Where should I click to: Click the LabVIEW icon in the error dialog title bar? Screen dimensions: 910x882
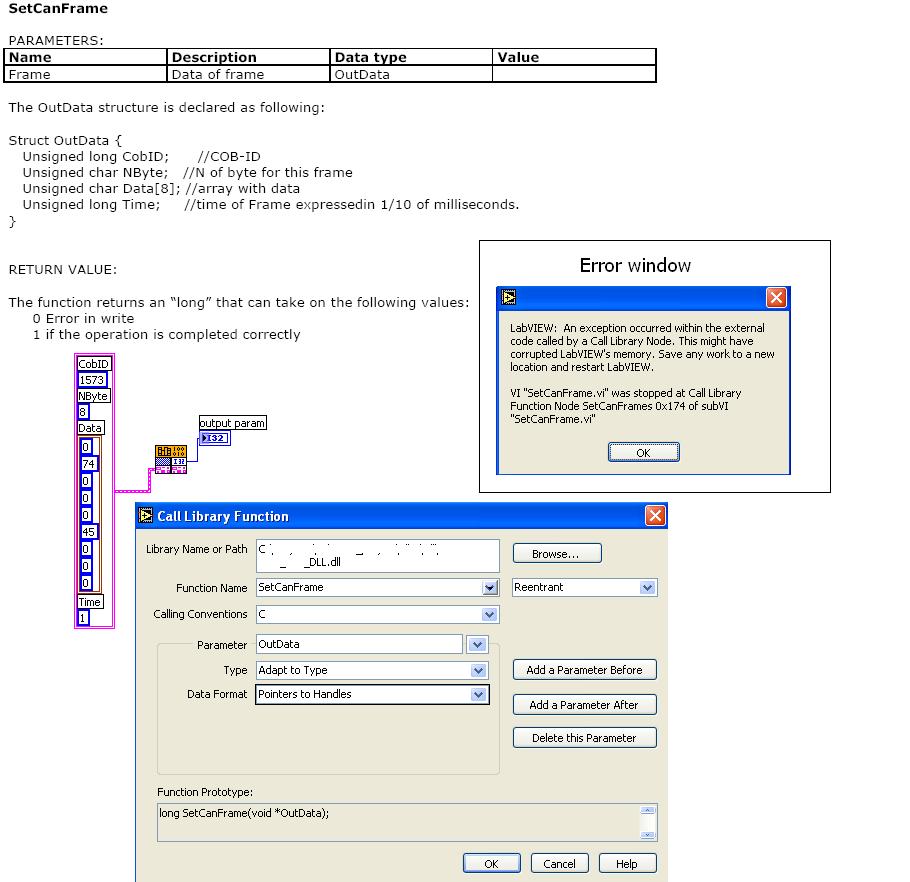coord(509,297)
